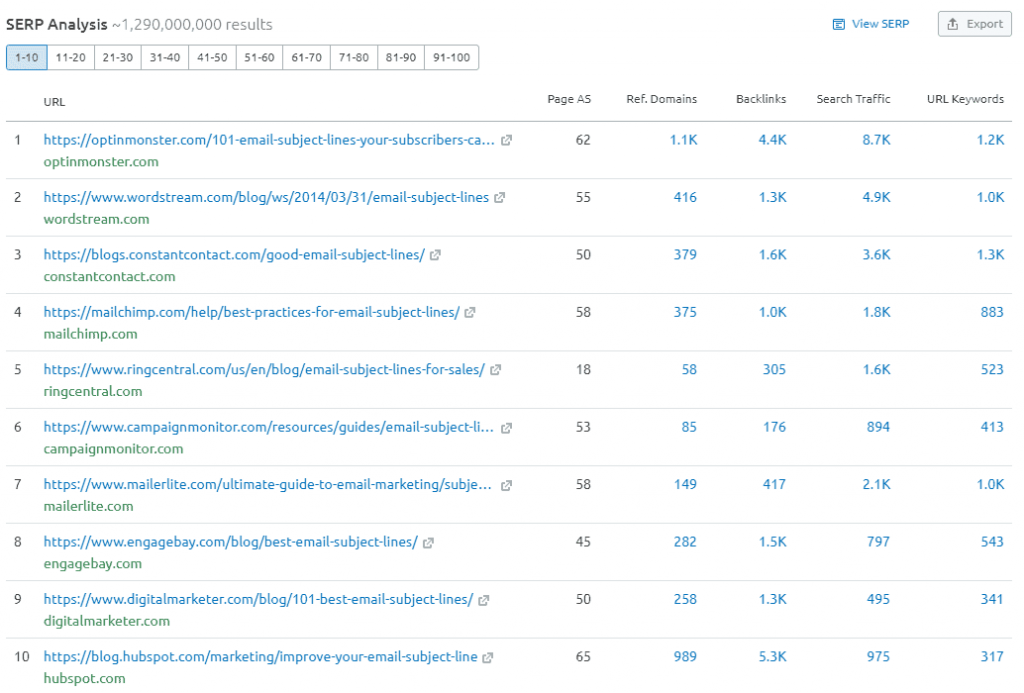The image size is (1024, 693).
Task: Open optinmonster referring domains value 1.1K
Action: [x=683, y=140]
